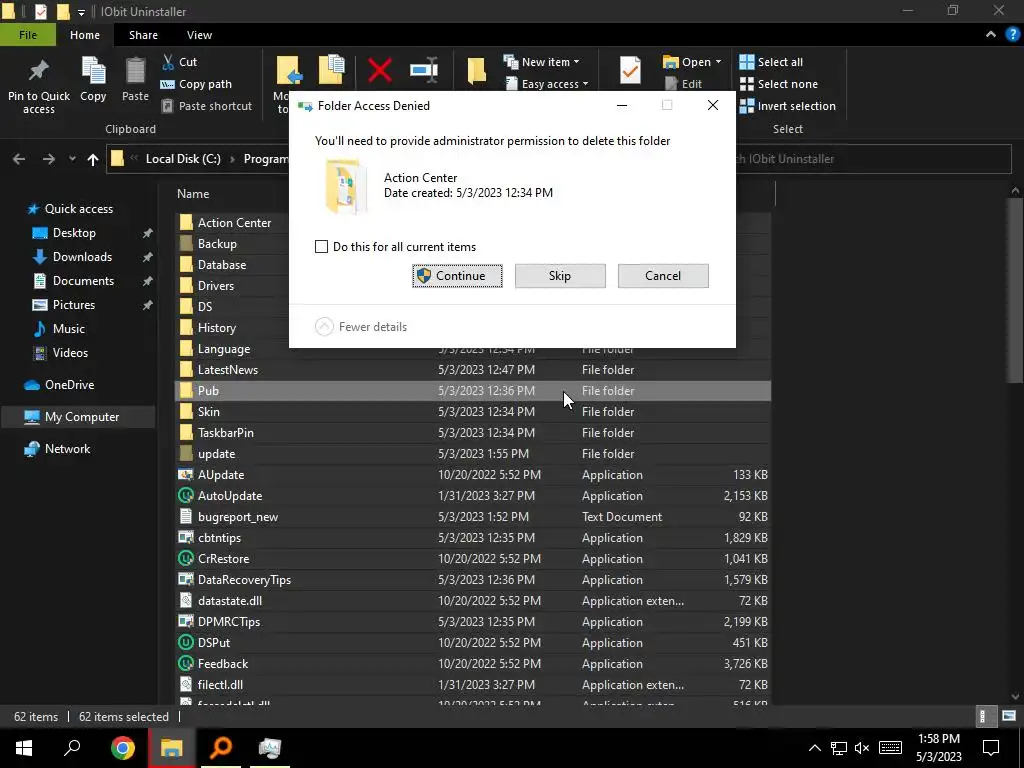Image resolution: width=1024 pixels, height=768 pixels.
Task: Select the Feedback application file
Action: point(473,664)
